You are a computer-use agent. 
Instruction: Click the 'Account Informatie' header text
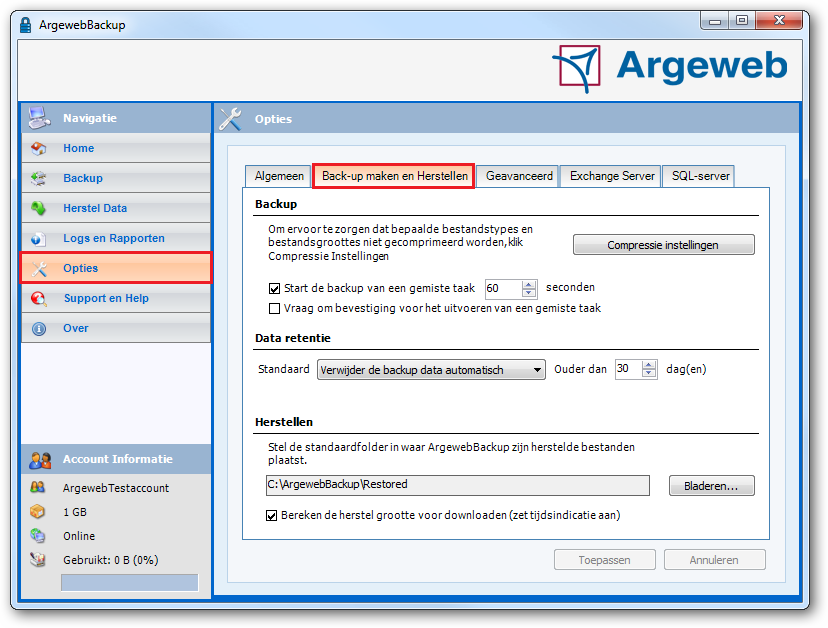coord(118,460)
